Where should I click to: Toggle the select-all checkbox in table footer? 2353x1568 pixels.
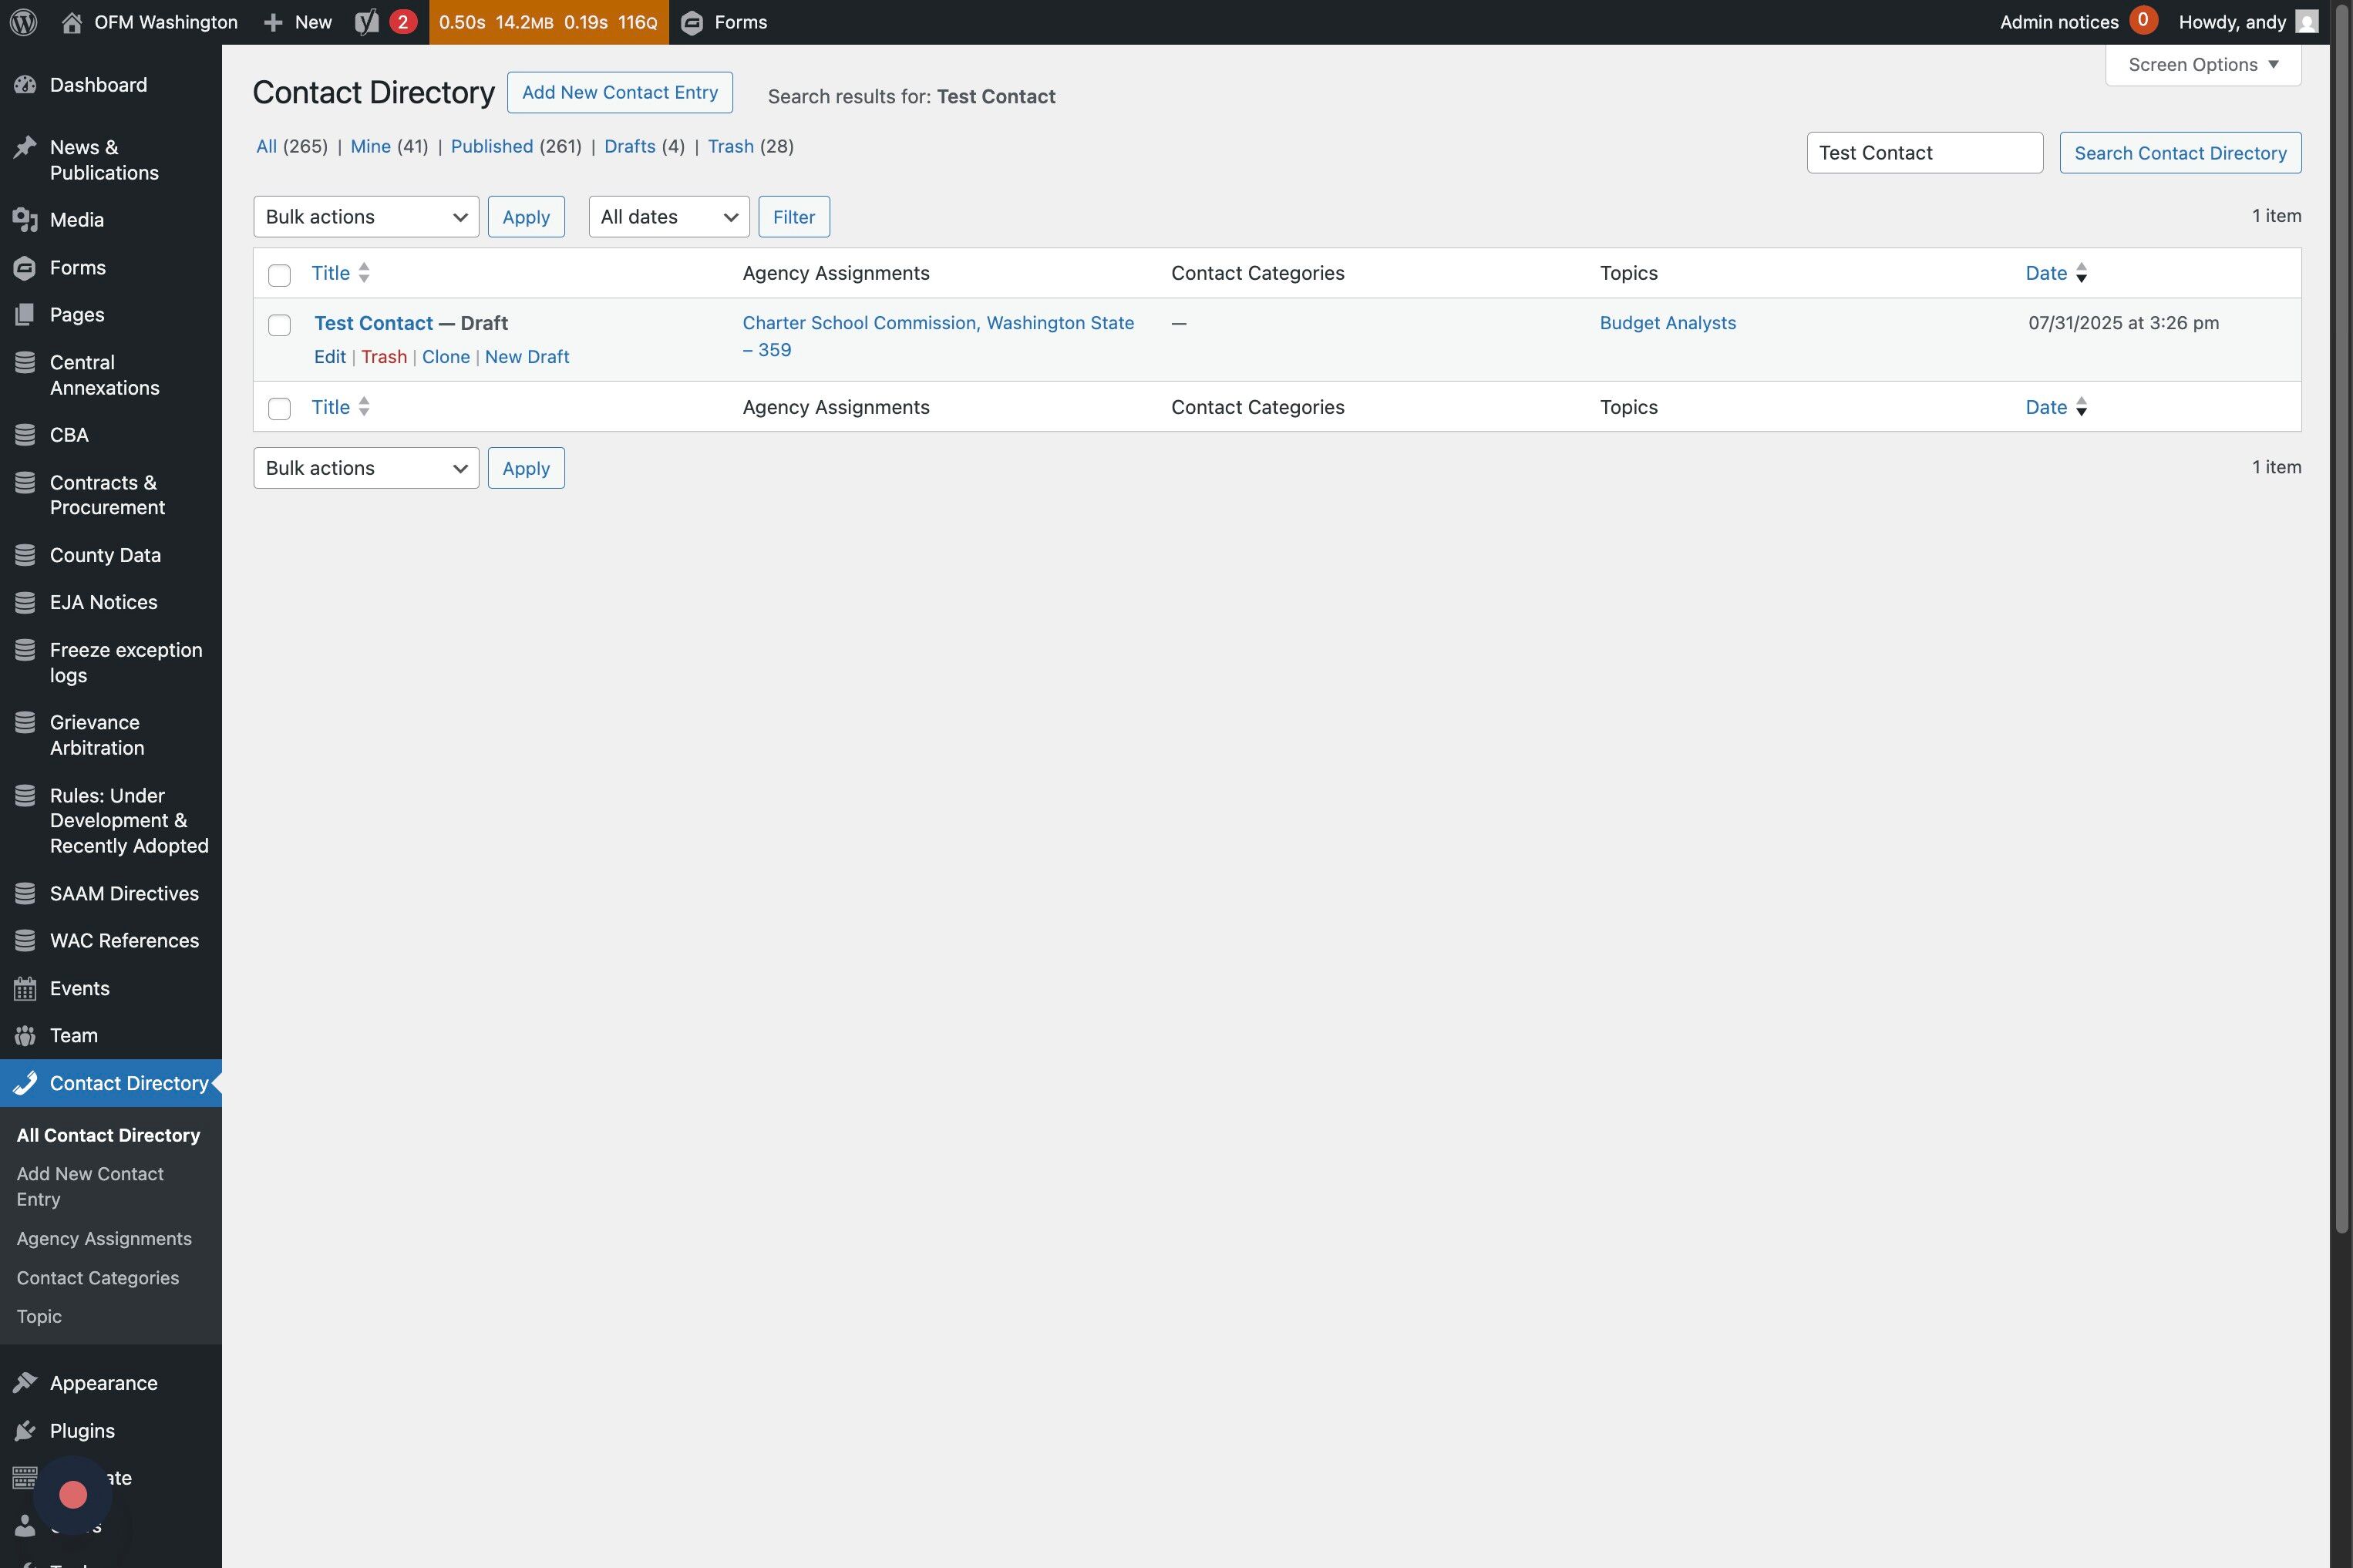pos(279,408)
